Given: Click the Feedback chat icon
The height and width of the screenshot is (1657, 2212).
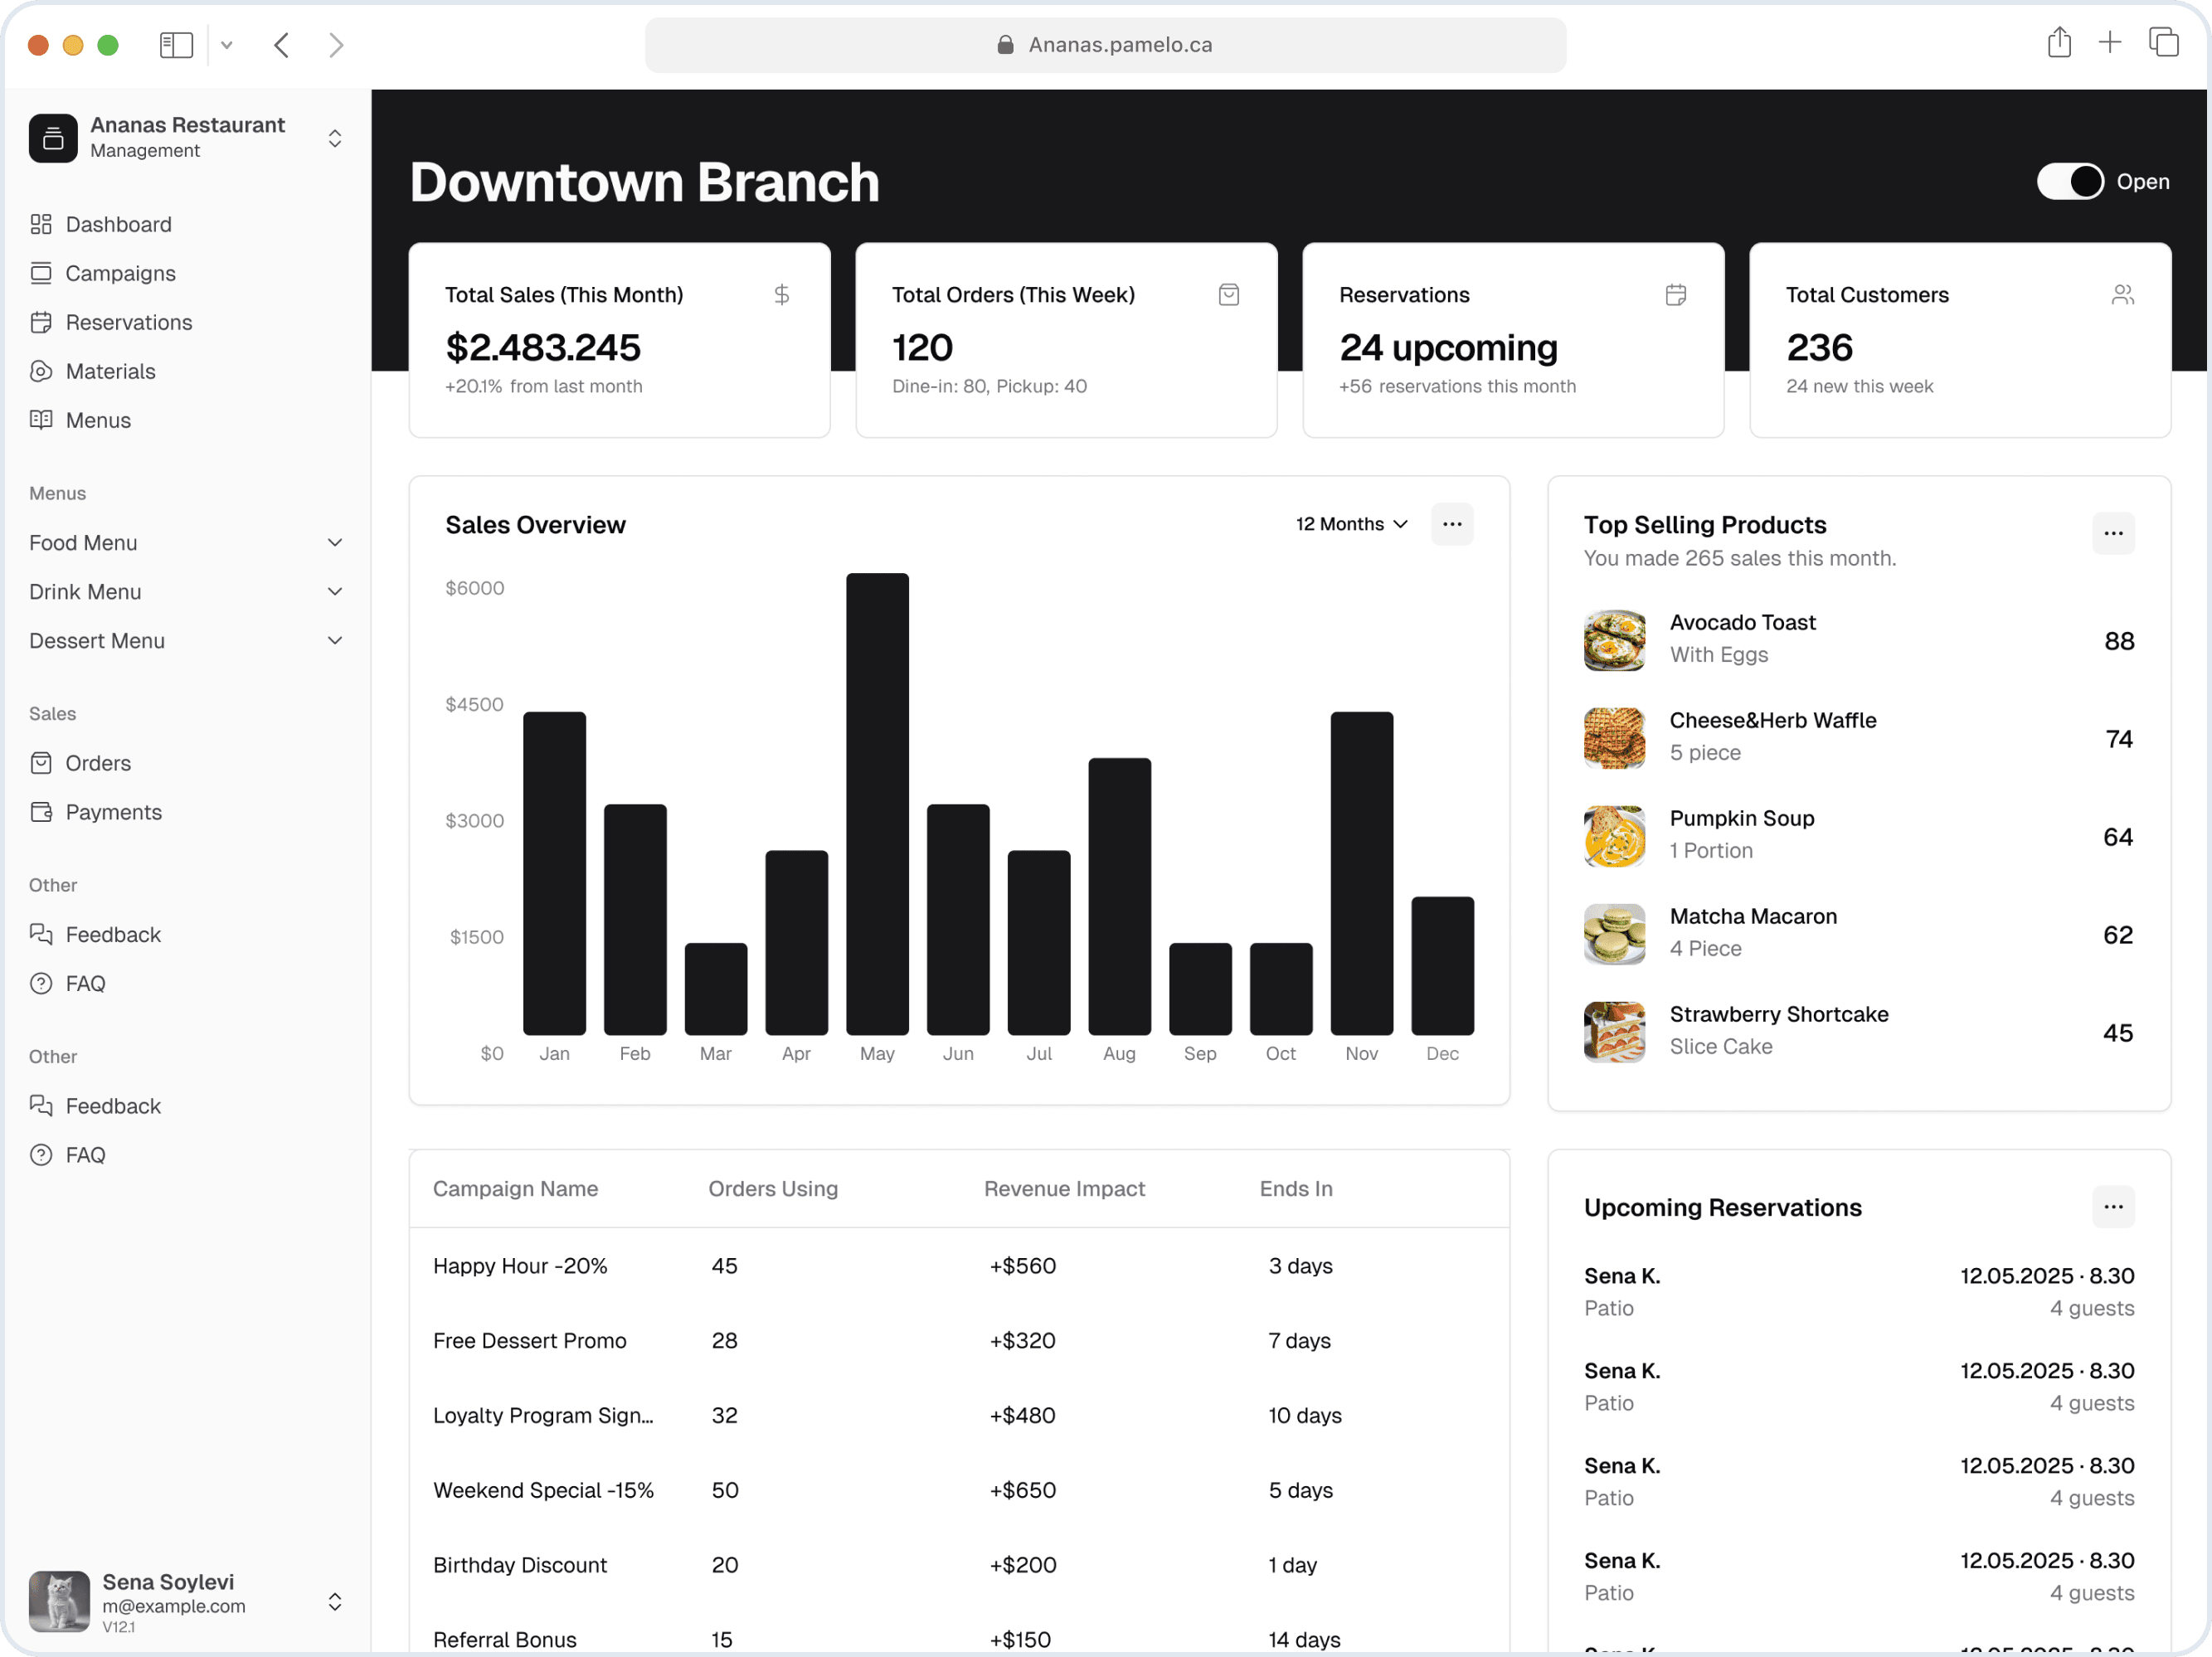Looking at the screenshot, I should (41, 934).
